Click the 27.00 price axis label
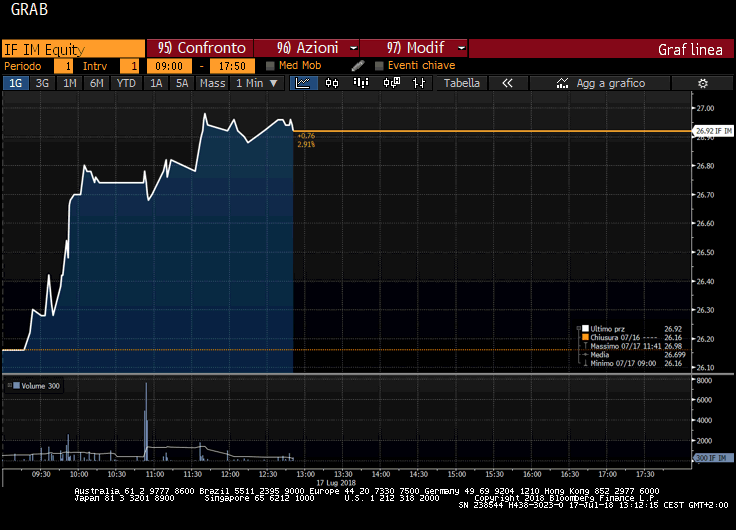736x530 pixels. pyautogui.click(x=705, y=108)
